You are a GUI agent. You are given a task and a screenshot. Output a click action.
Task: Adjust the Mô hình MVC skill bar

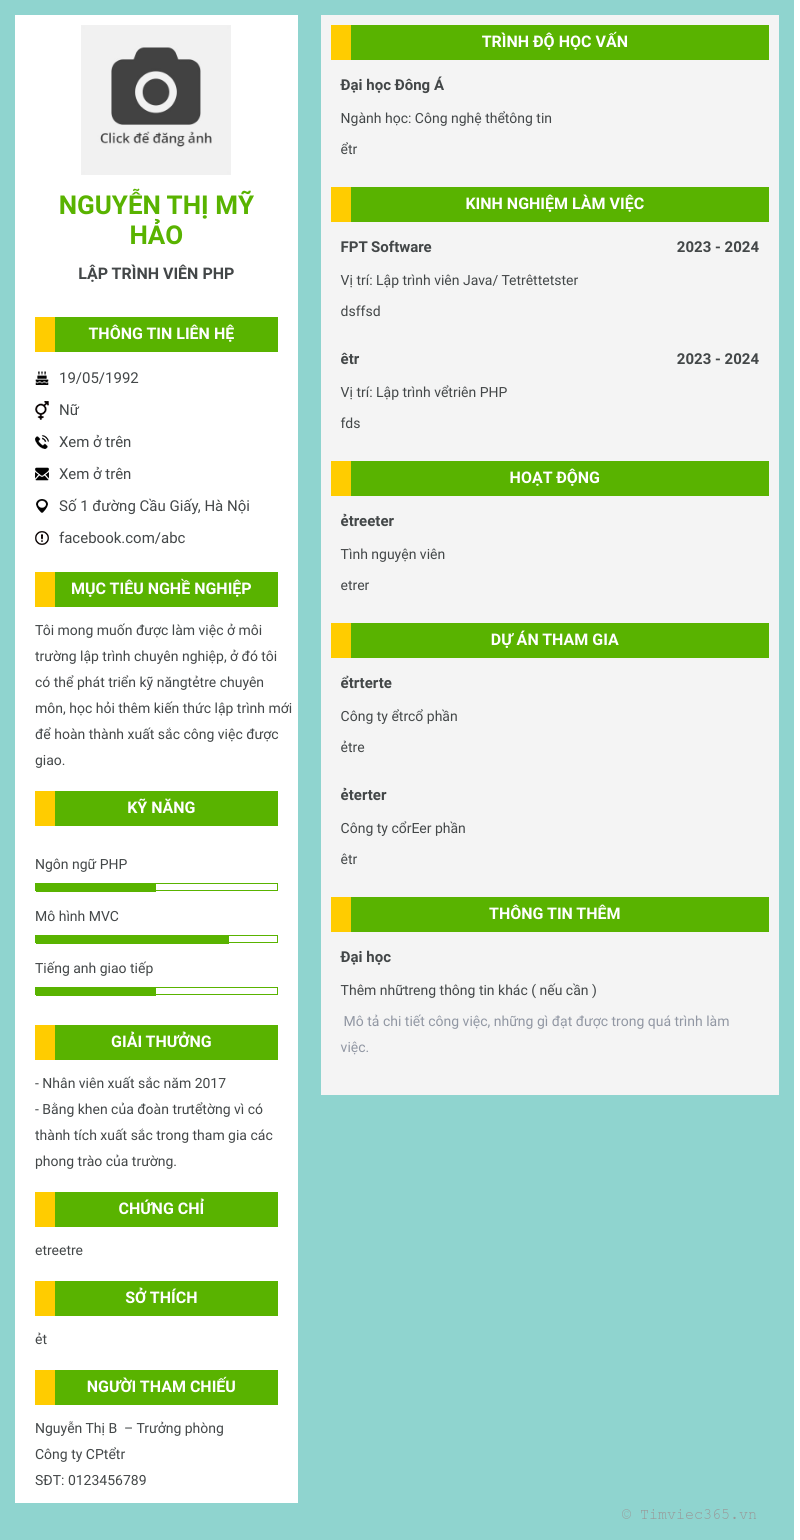(156, 939)
